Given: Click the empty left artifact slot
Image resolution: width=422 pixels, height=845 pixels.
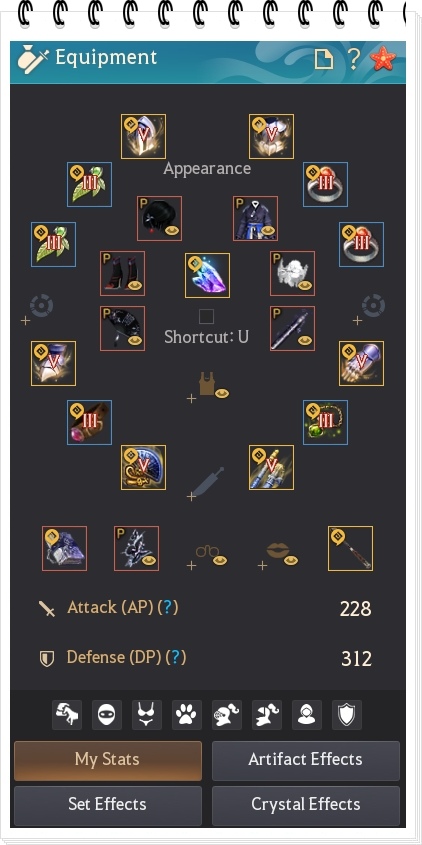Looking at the screenshot, I should click(x=41, y=307).
